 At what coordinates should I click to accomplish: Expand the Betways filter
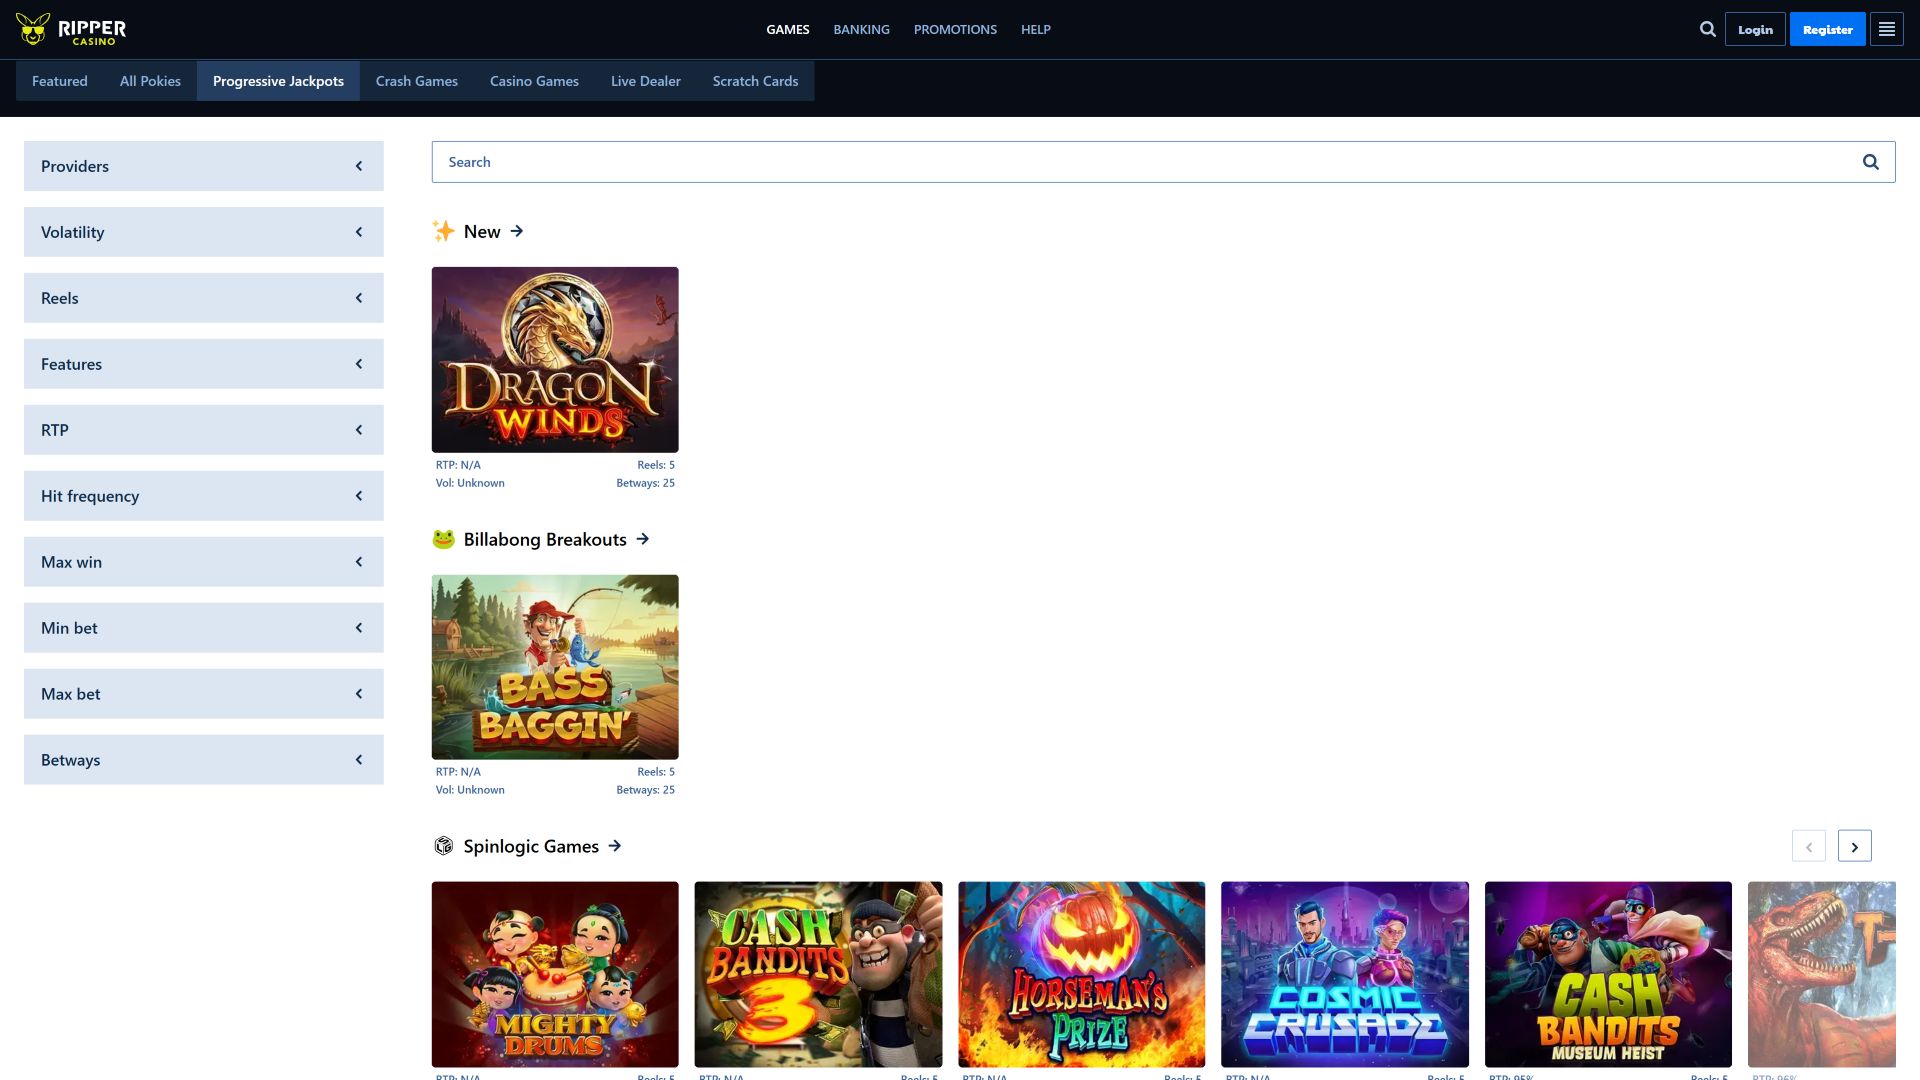(204, 760)
